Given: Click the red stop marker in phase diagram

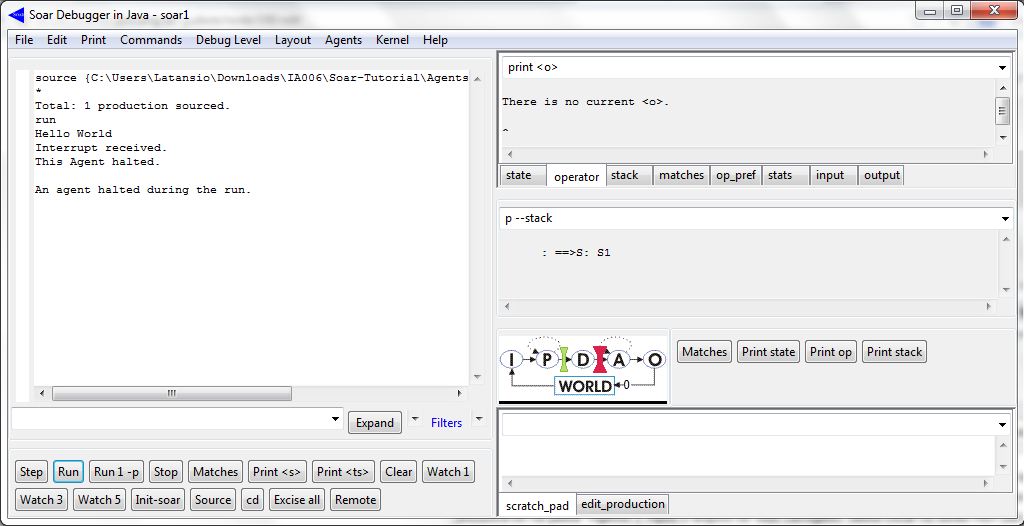Looking at the screenshot, I should (x=600, y=359).
